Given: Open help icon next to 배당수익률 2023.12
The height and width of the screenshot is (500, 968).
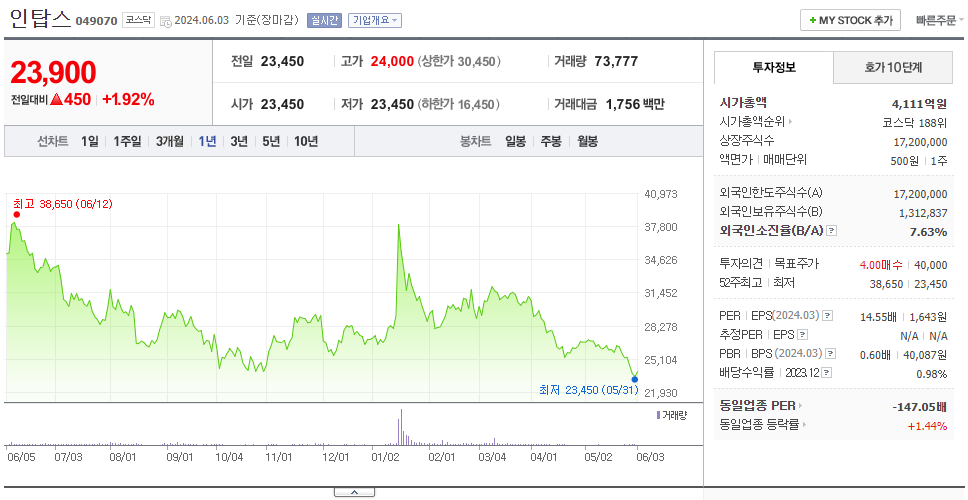Looking at the screenshot, I should [827, 373].
